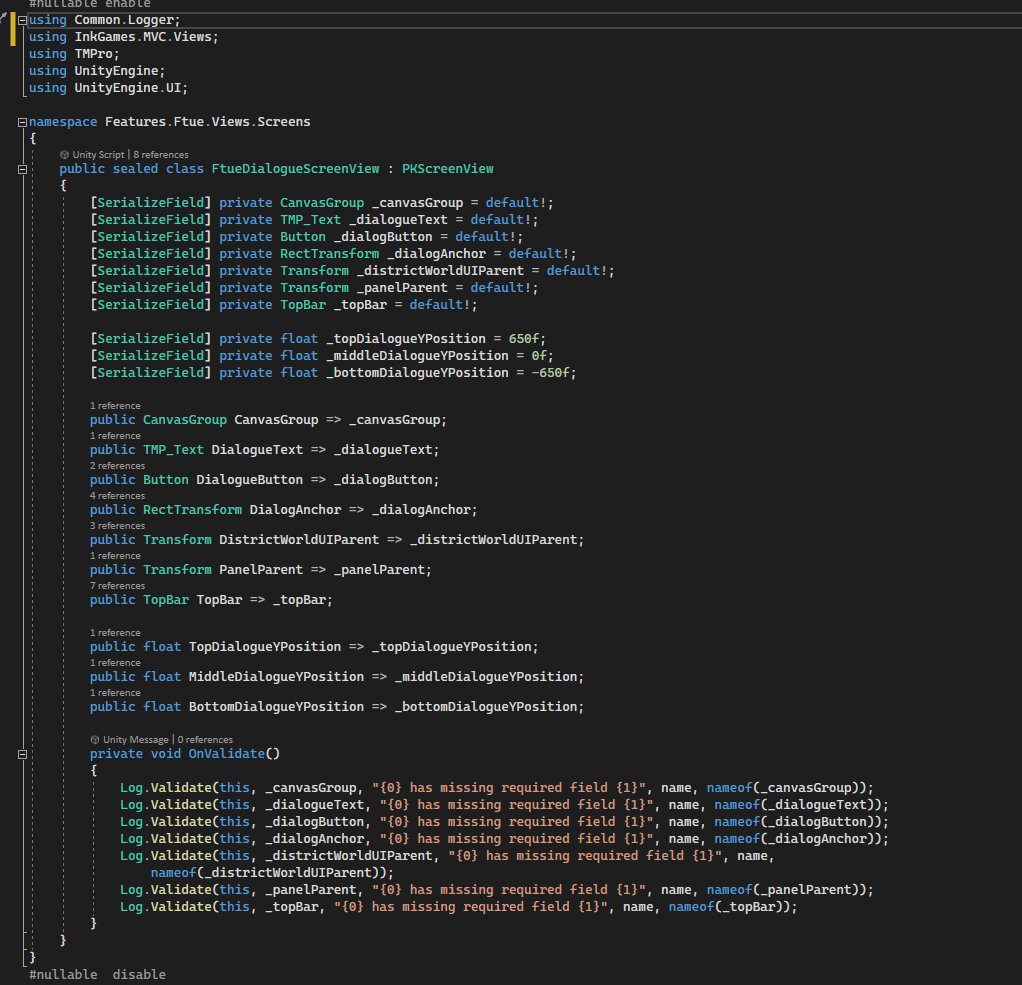Click the DialogAnchor property name
The width and height of the screenshot is (1022, 985).
[x=295, y=510]
